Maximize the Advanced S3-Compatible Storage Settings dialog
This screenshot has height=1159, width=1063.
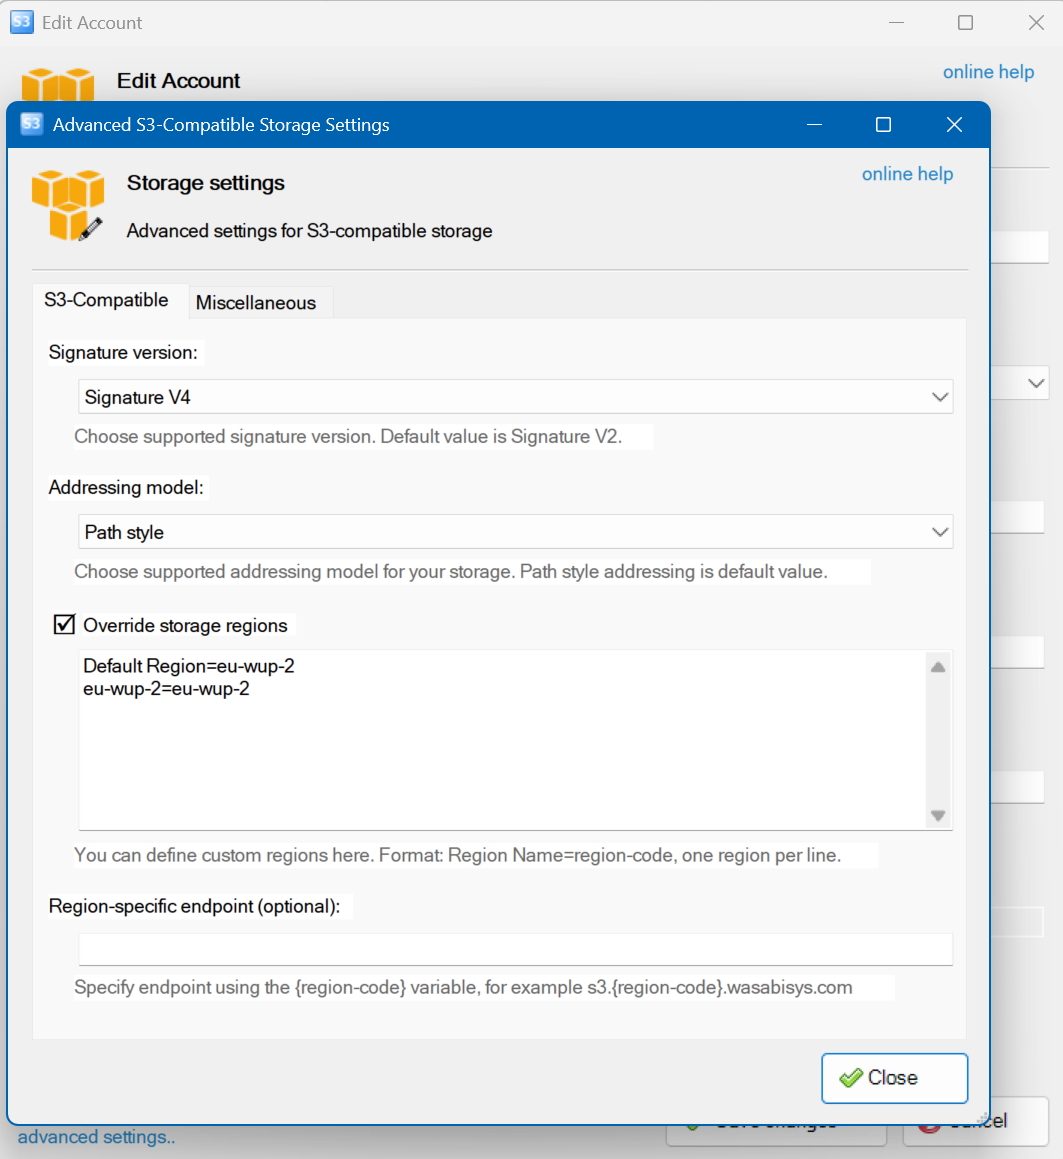click(883, 124)
